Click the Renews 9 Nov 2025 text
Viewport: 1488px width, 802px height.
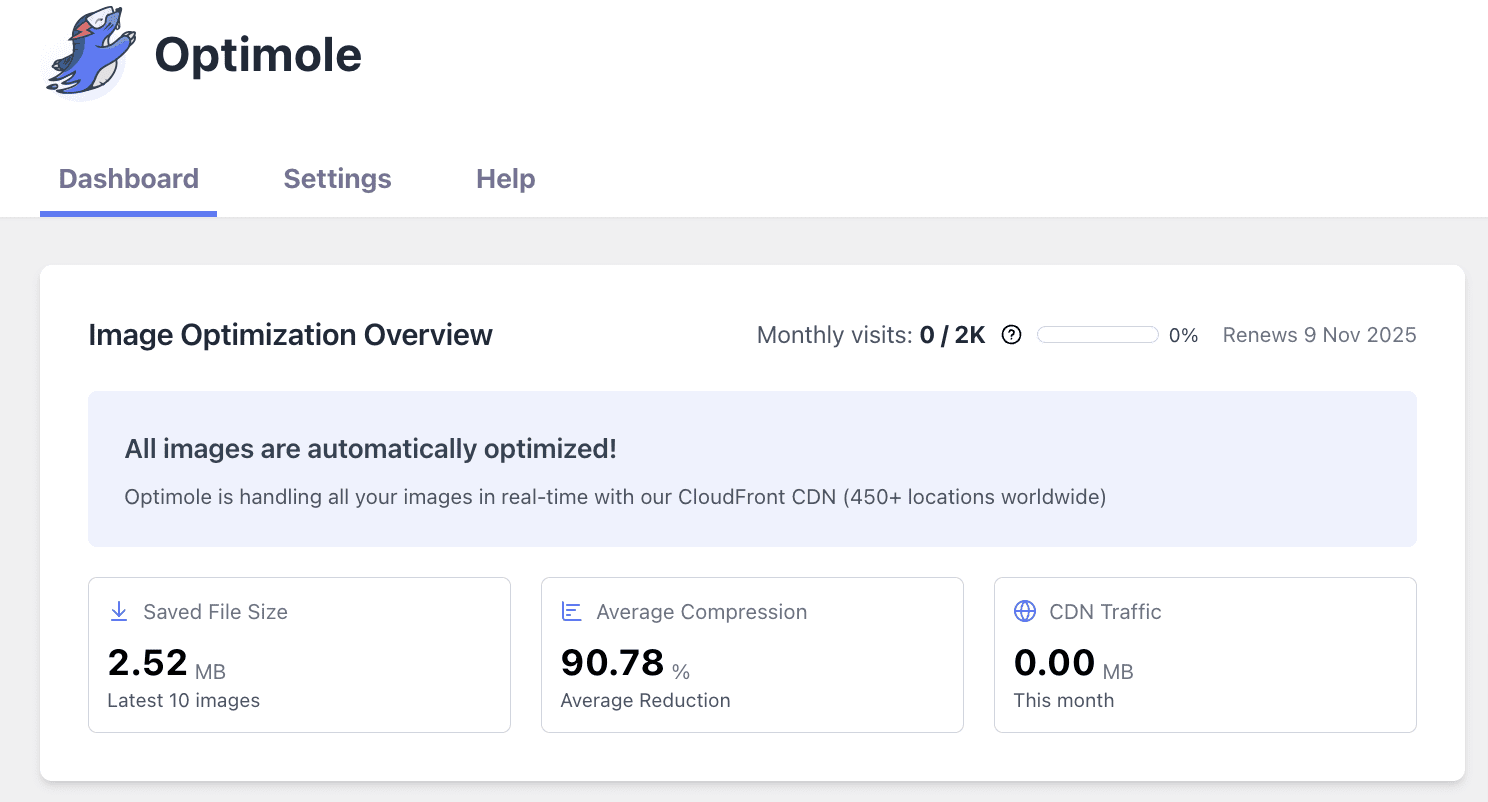[1319, 335]
